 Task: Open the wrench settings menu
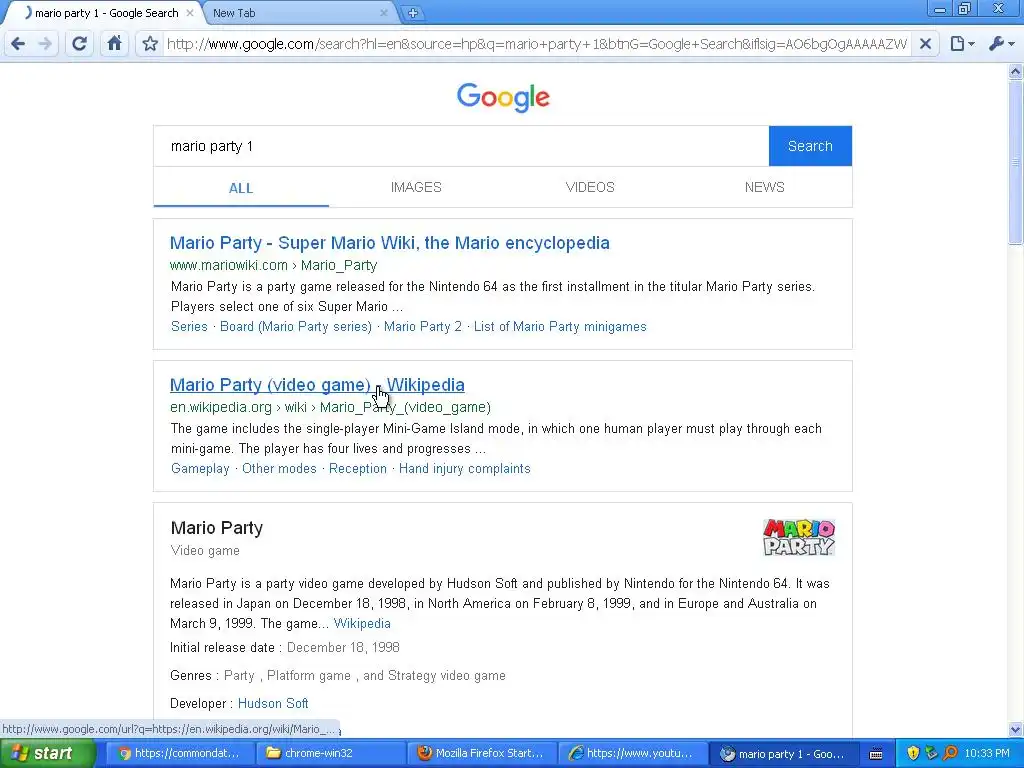[x=1002, y=44]
